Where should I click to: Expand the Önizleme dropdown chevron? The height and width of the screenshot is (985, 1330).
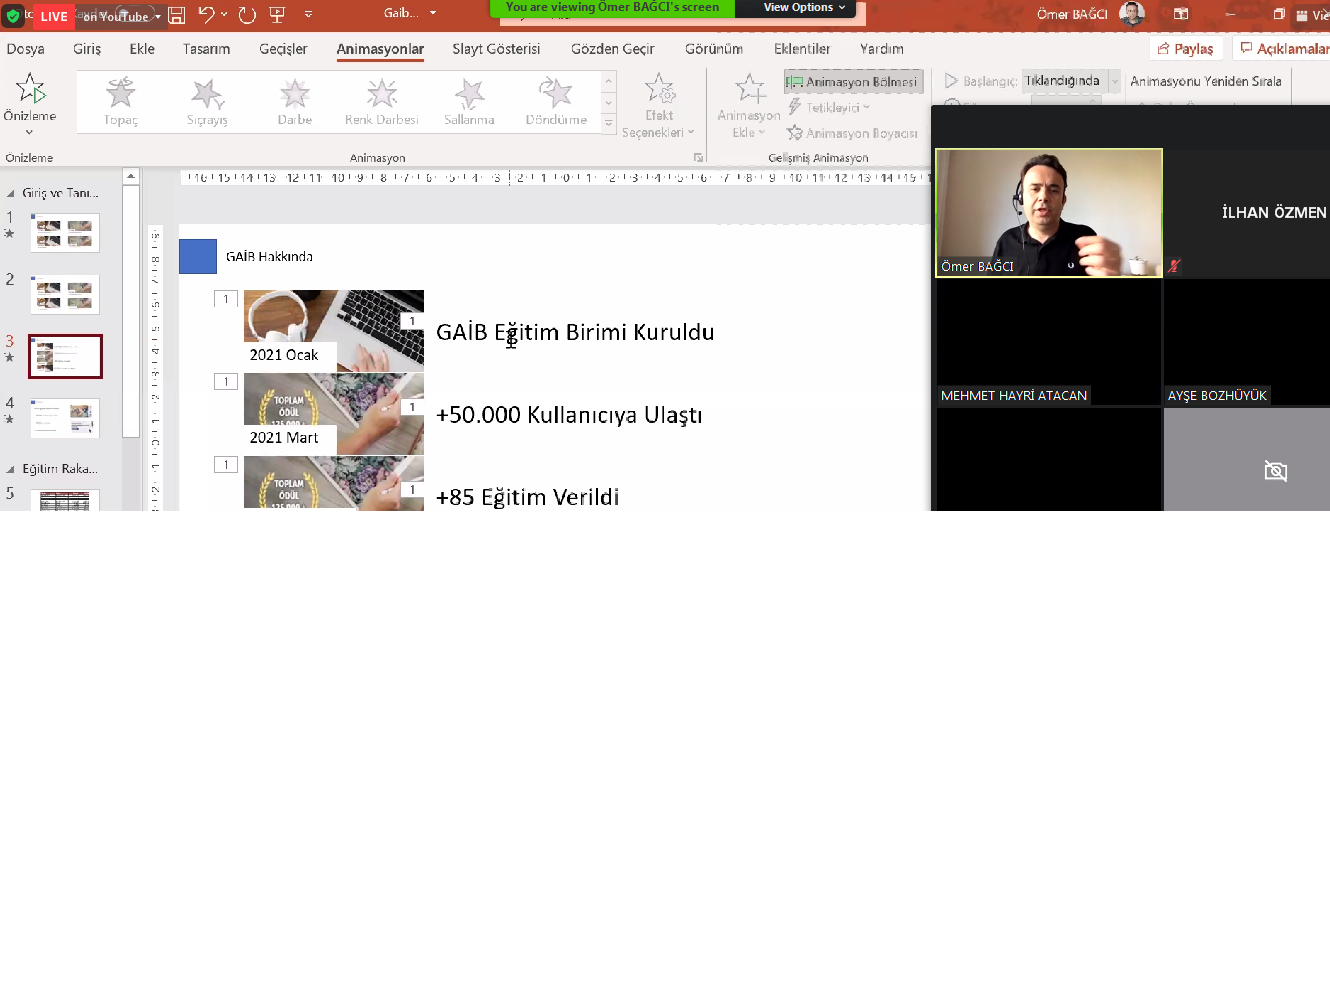coord(29,132)
